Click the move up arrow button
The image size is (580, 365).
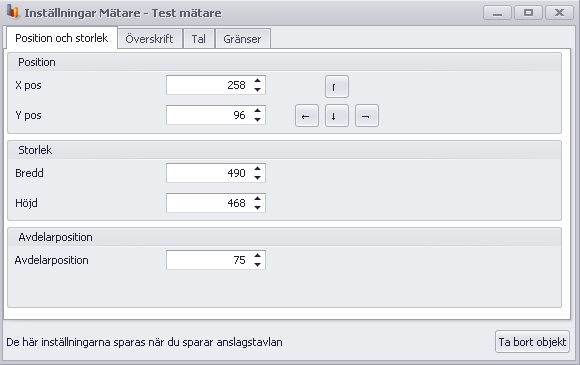[337, 87]
